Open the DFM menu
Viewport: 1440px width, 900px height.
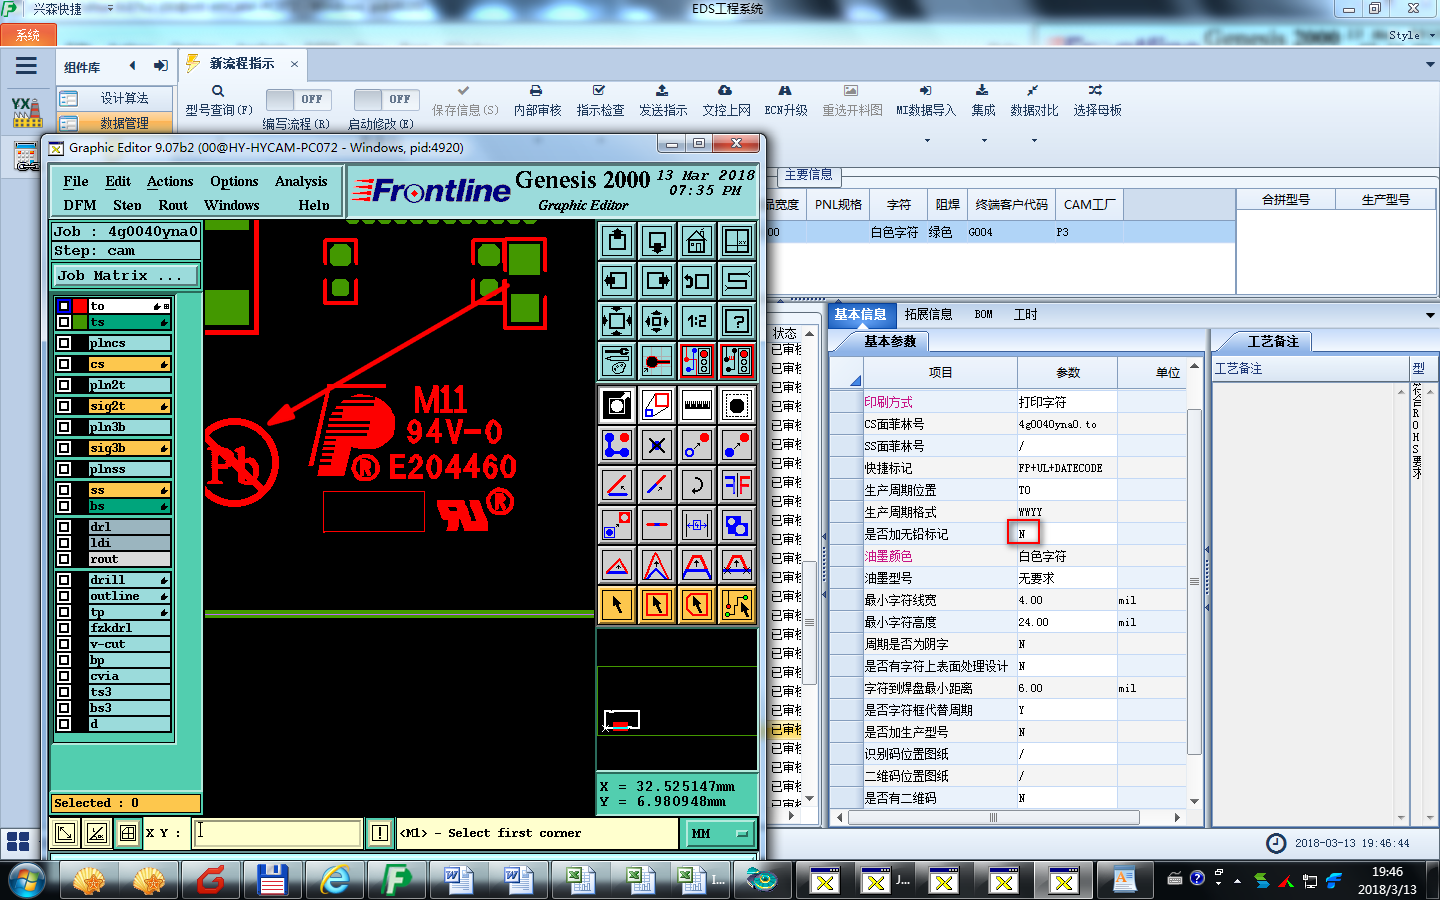[80, 205]
